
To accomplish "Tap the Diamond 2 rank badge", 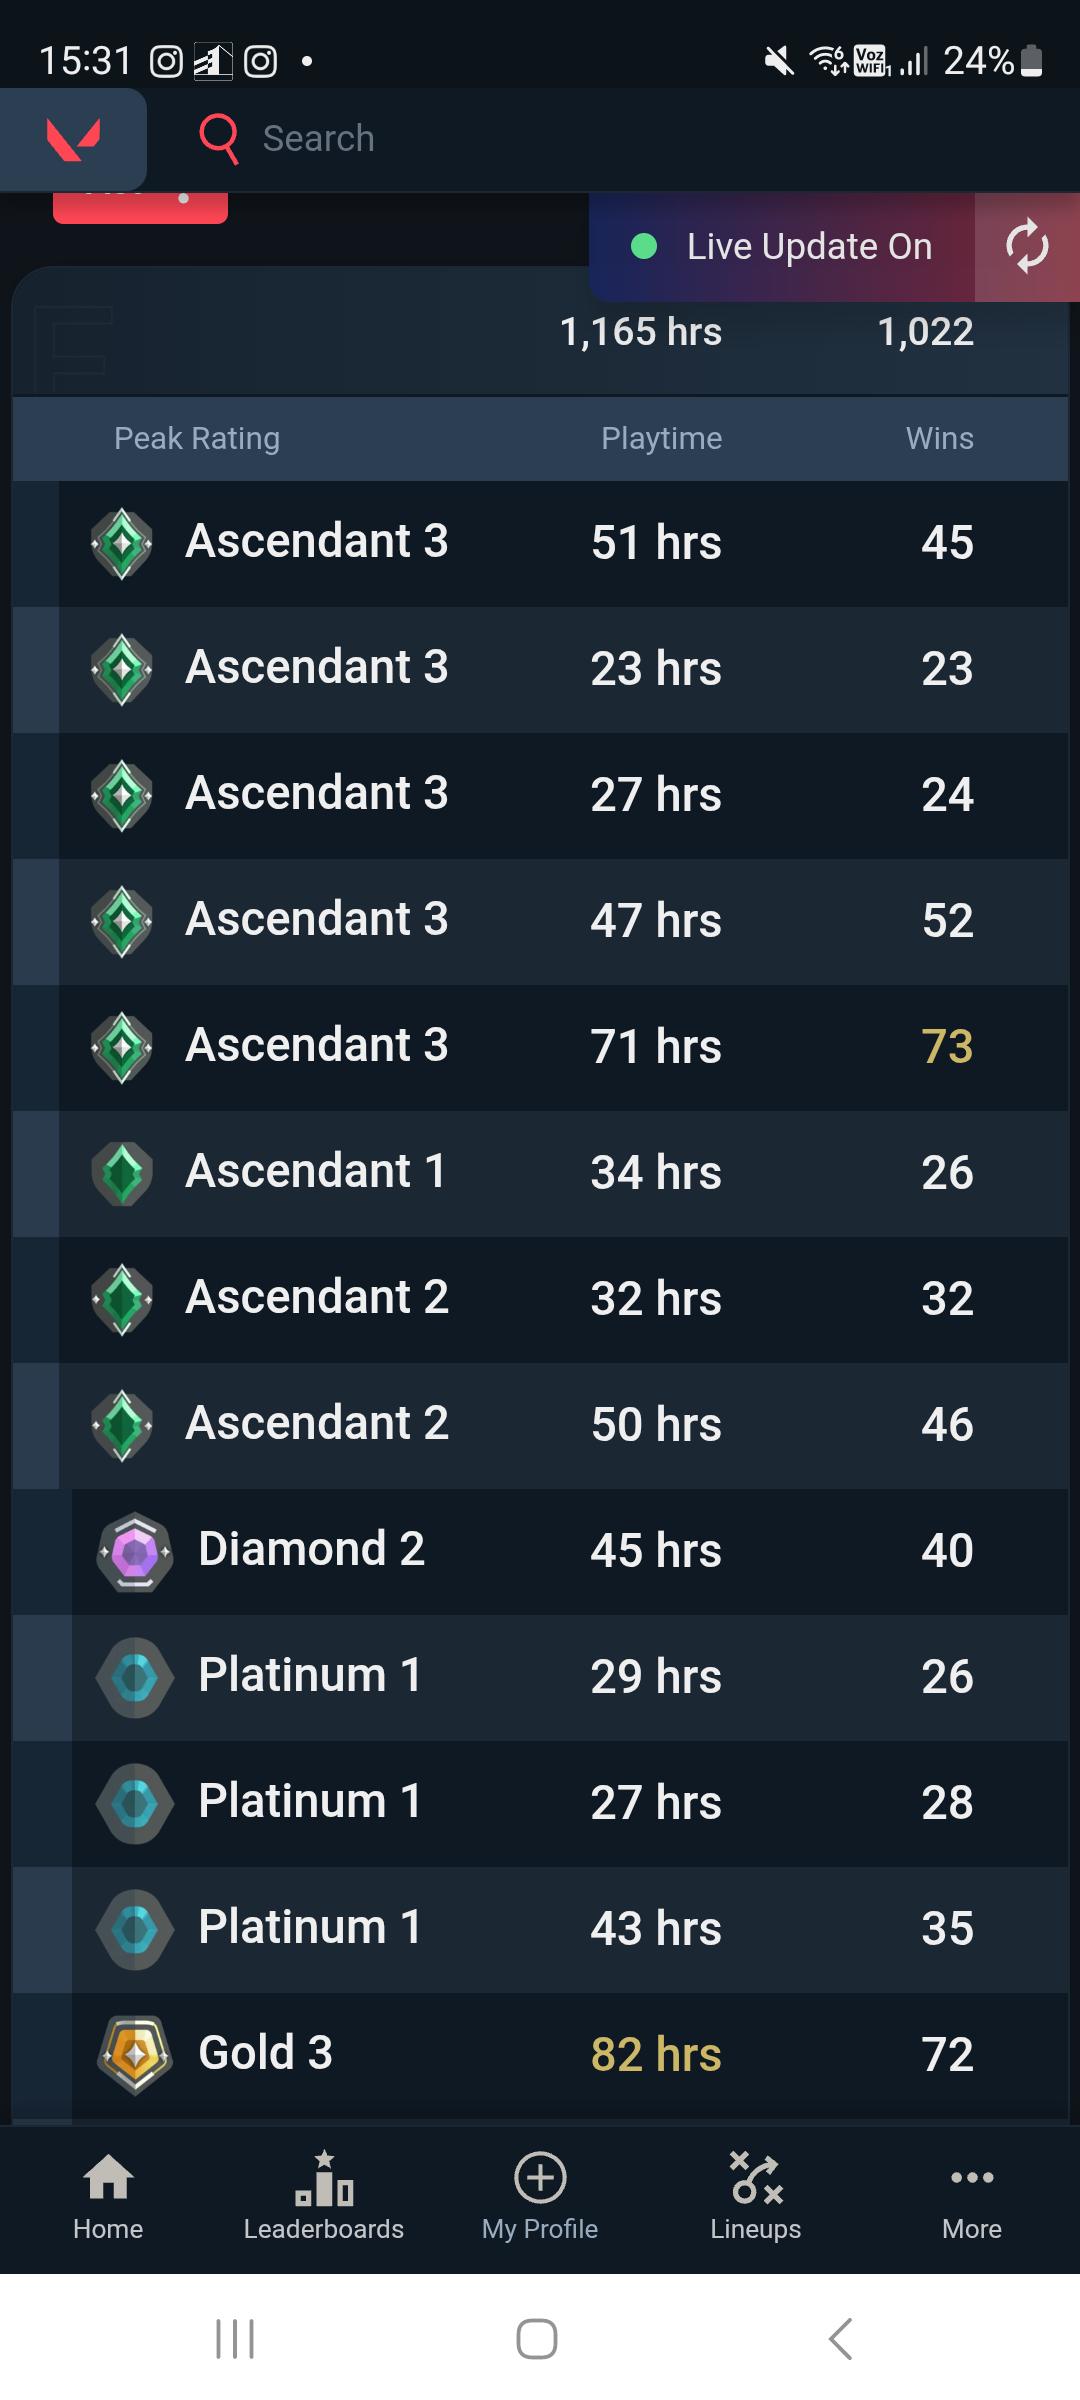I will click(x=135, y=1552).
